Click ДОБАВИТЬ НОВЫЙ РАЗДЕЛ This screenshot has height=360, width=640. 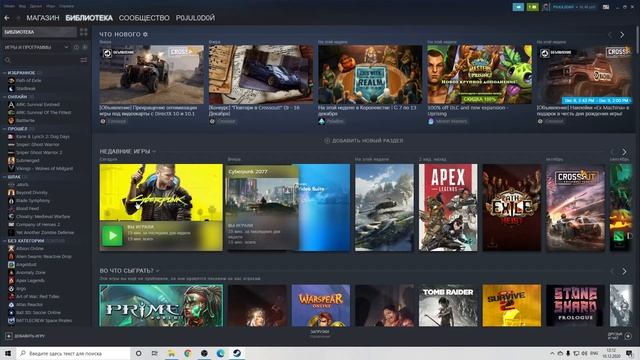point(364,140)
